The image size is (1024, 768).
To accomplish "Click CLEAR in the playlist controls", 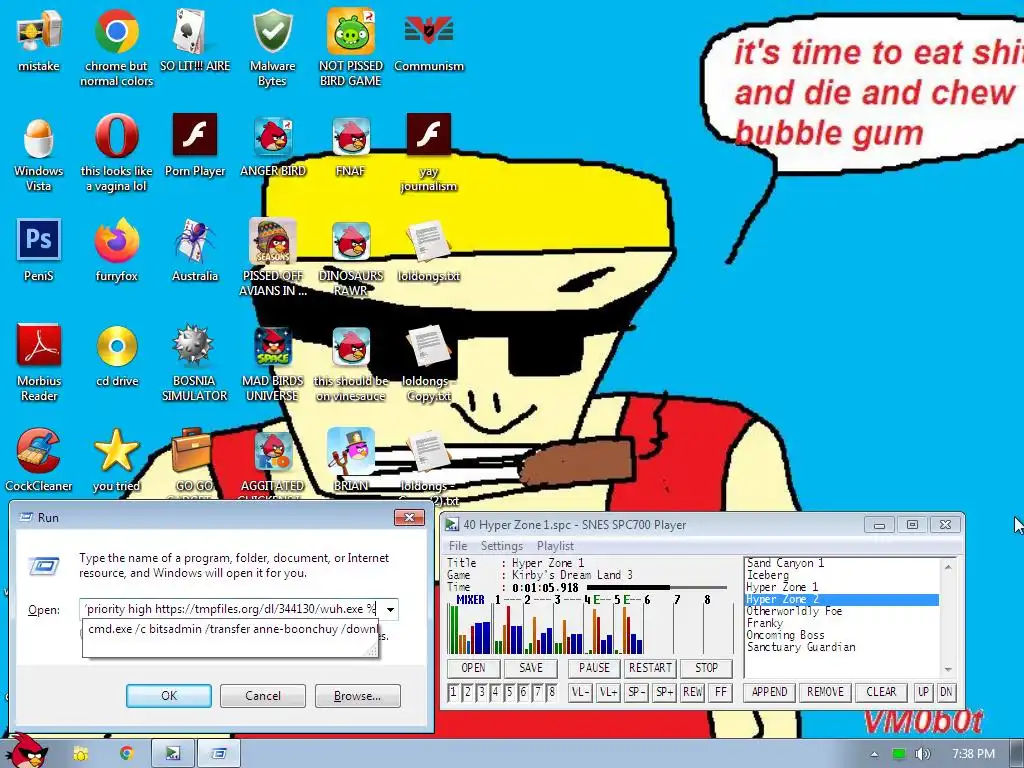I will [881, 692].
